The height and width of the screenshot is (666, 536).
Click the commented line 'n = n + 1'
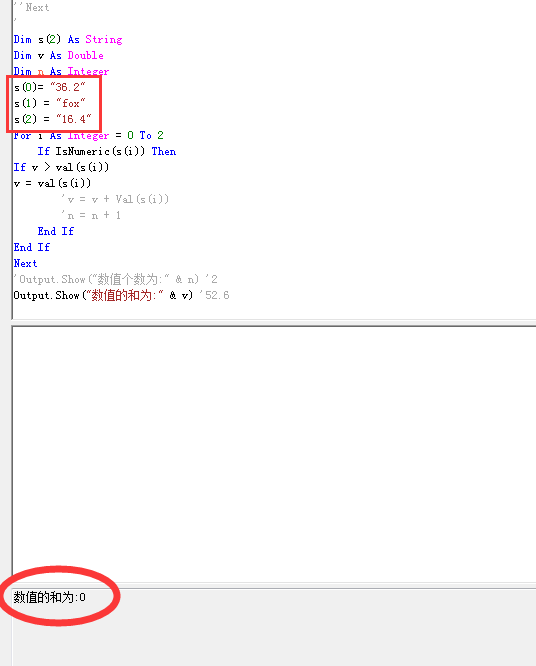click(91, 215)
